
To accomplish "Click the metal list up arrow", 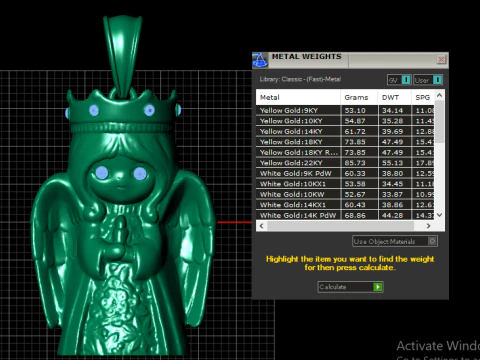I will (440, 95).
